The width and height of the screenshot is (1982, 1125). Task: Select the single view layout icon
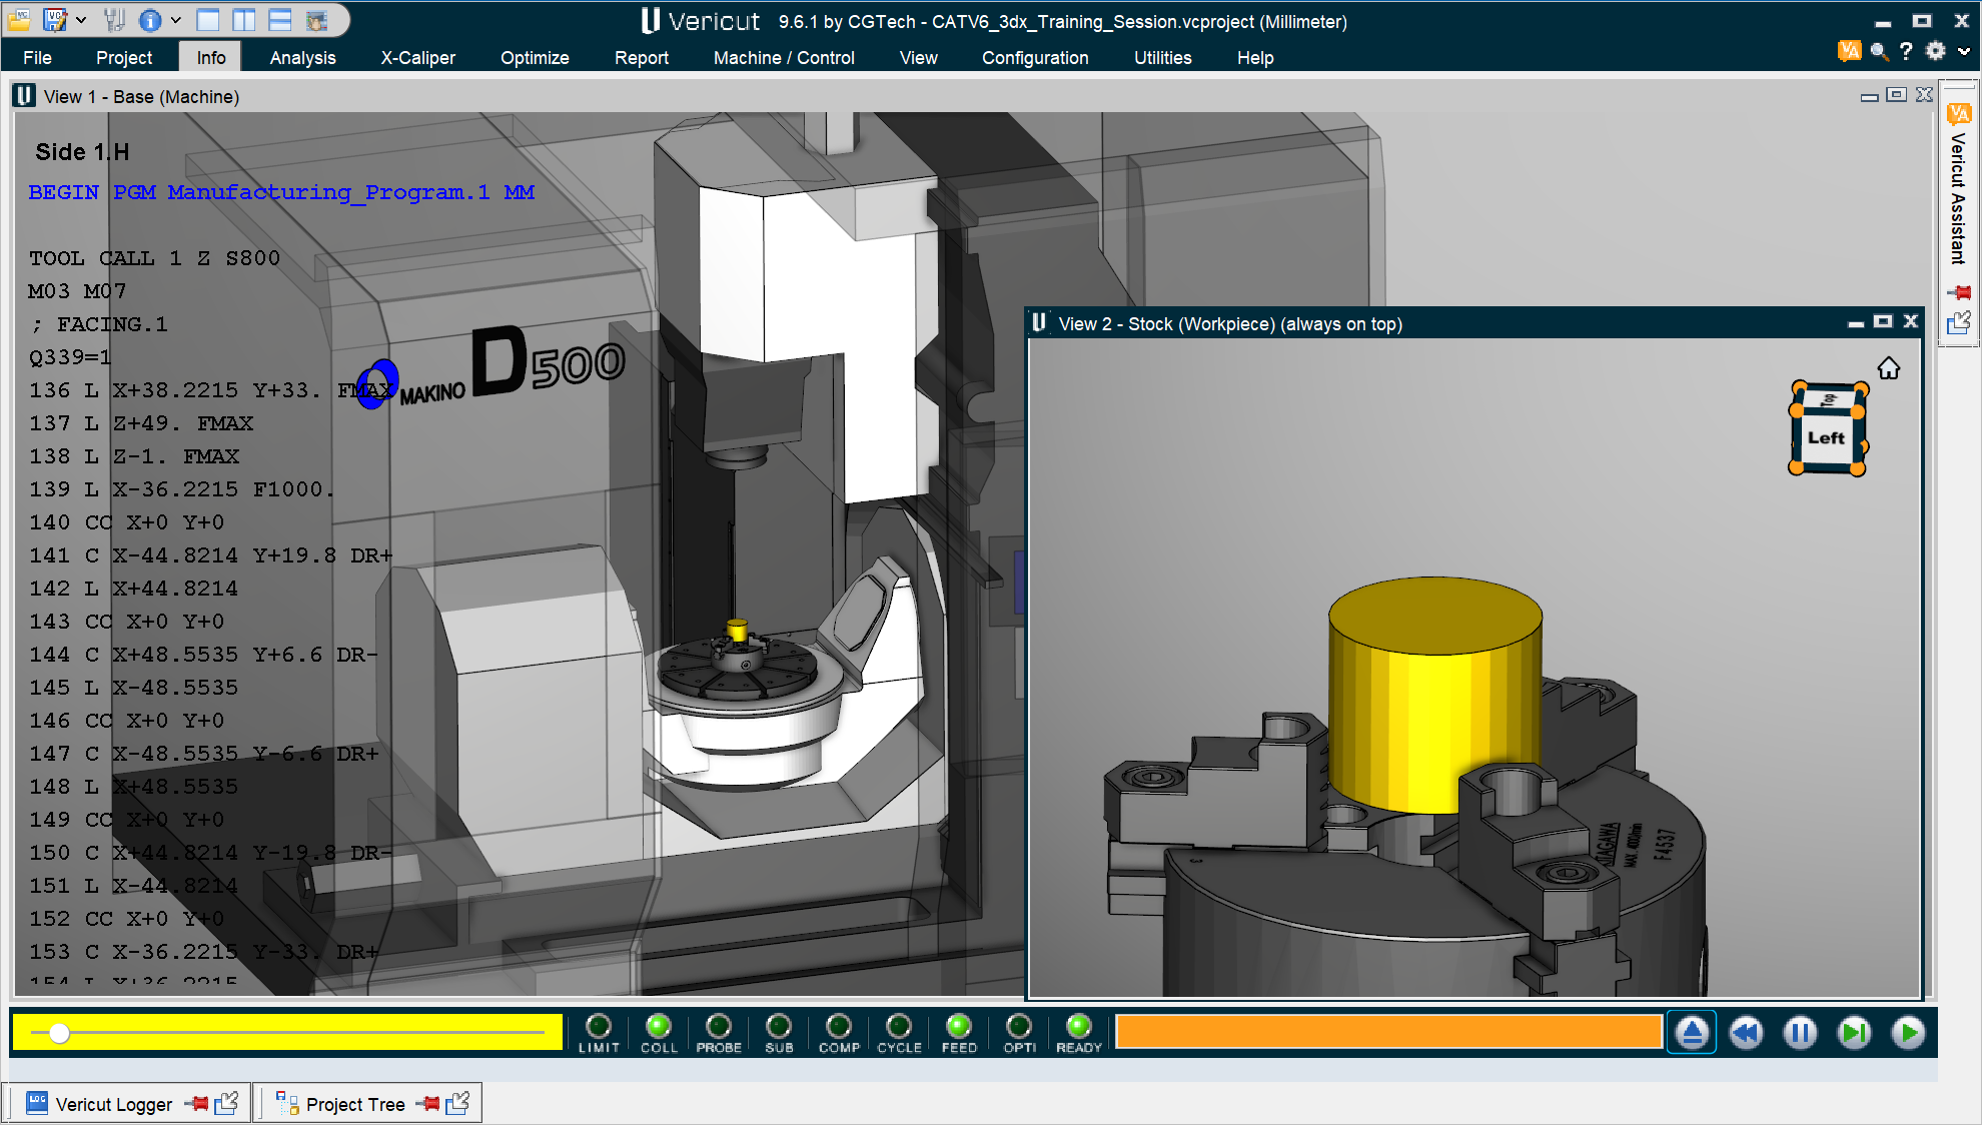coord(208,19)
